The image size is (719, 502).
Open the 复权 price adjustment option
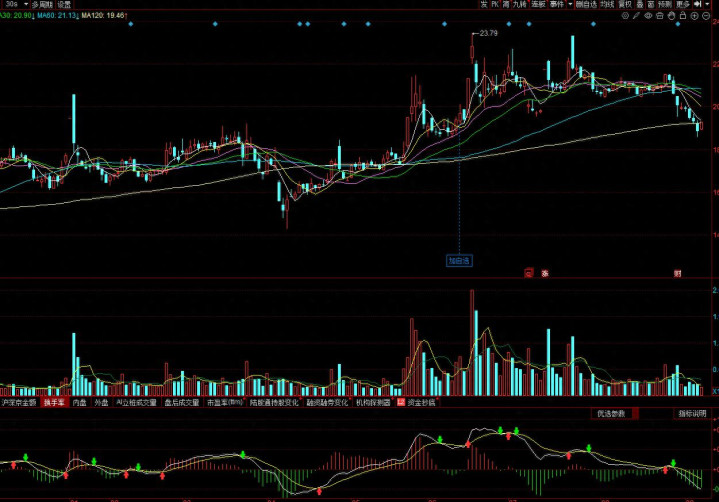tap(625, 4)
